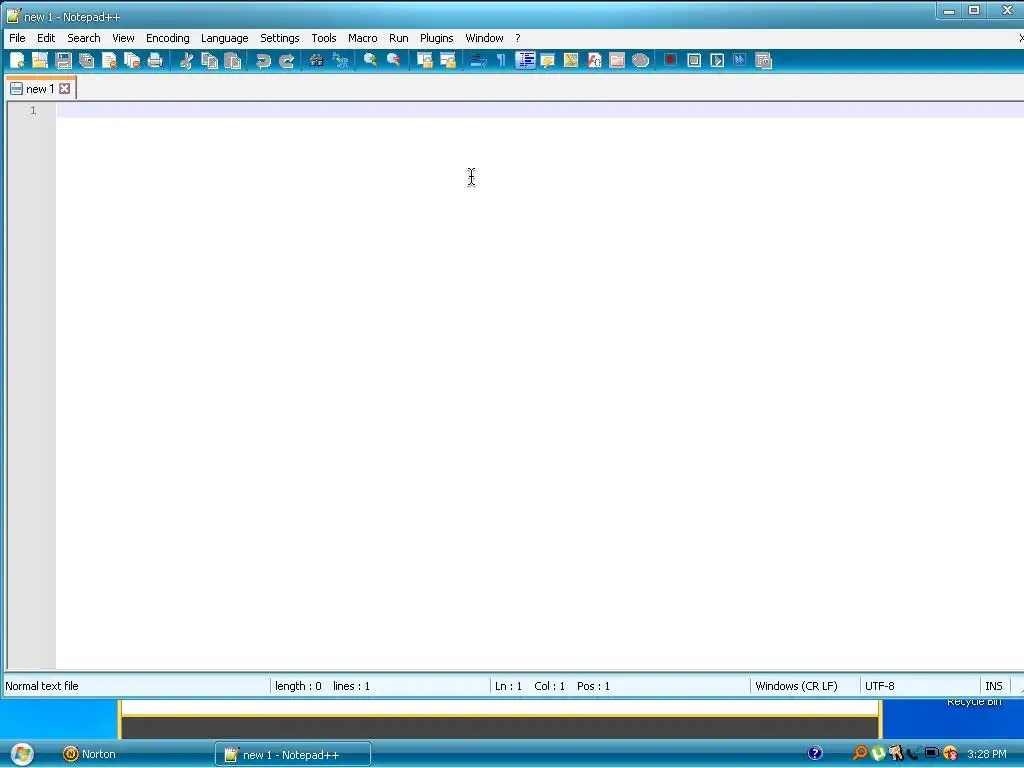This screenshot has width=1024, height=768.
Task: Toggle word wrap toolbar icon
Action: point(479,61)
